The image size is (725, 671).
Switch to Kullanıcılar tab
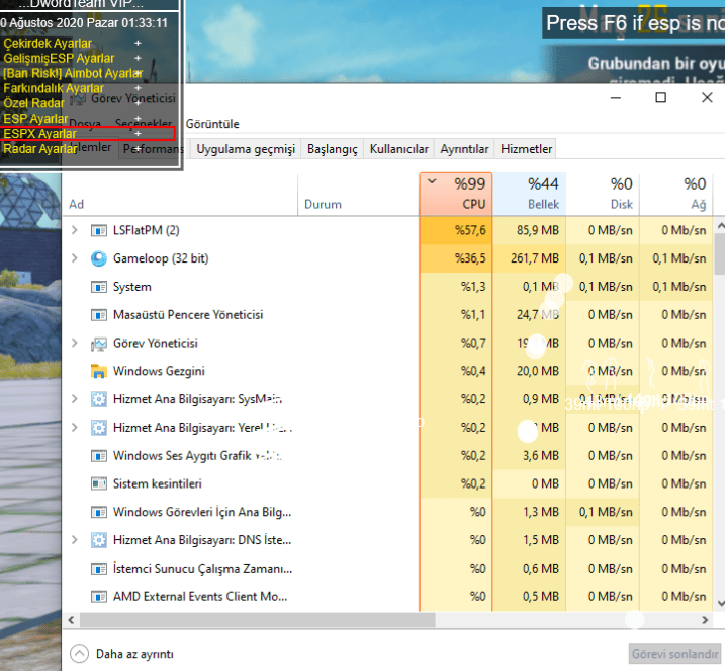pos(399,149)
